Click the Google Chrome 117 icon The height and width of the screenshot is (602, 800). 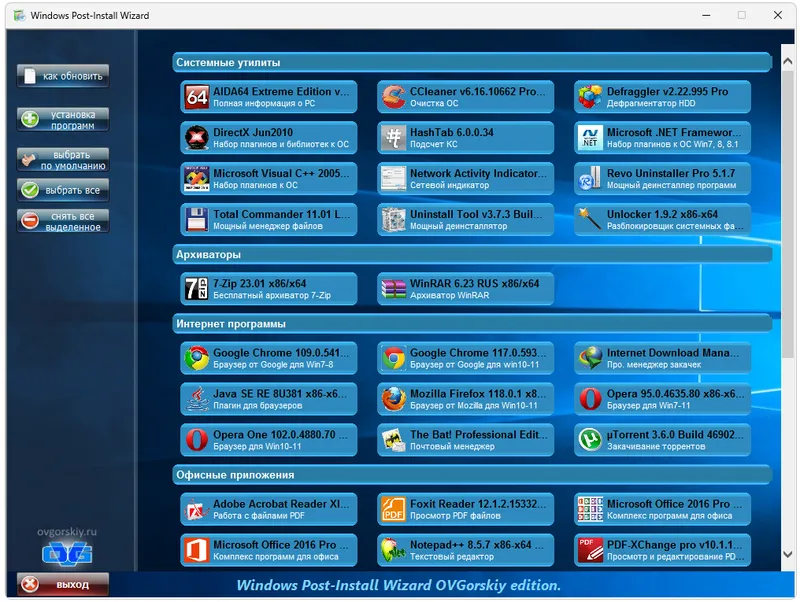pyautogui.click(x=393, y=358)
